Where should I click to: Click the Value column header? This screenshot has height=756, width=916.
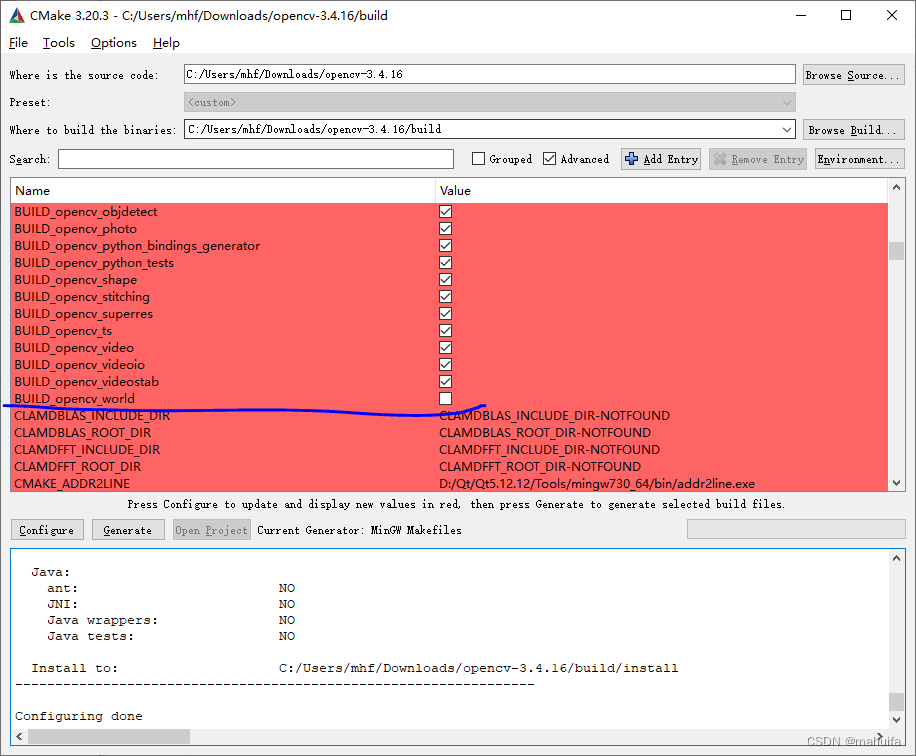point(661,190)
